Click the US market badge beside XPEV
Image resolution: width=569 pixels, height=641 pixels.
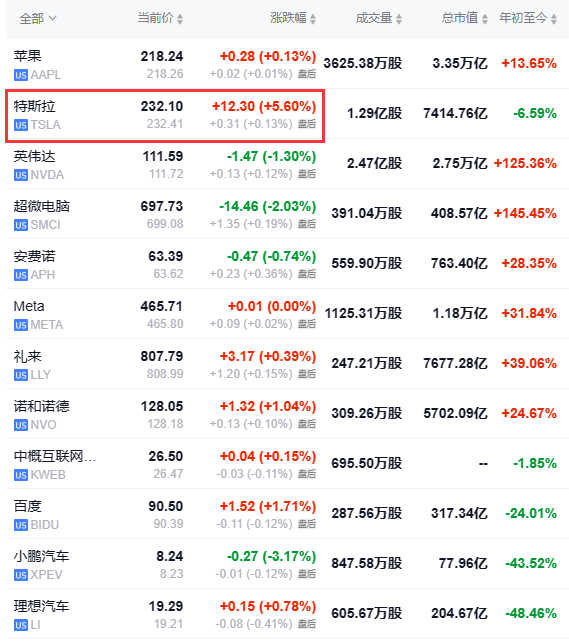coord(20,575)
